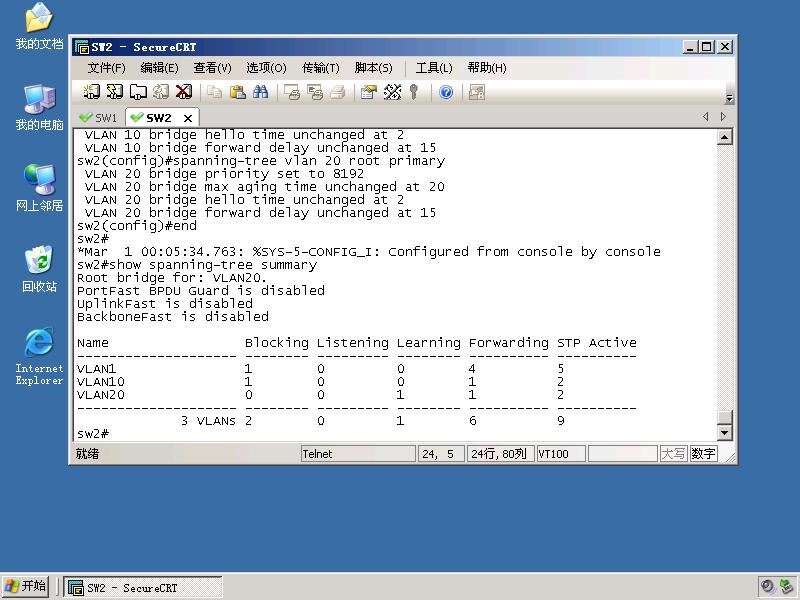
Task: Click the terminal scrollbar up arrow
Action: 724,137
